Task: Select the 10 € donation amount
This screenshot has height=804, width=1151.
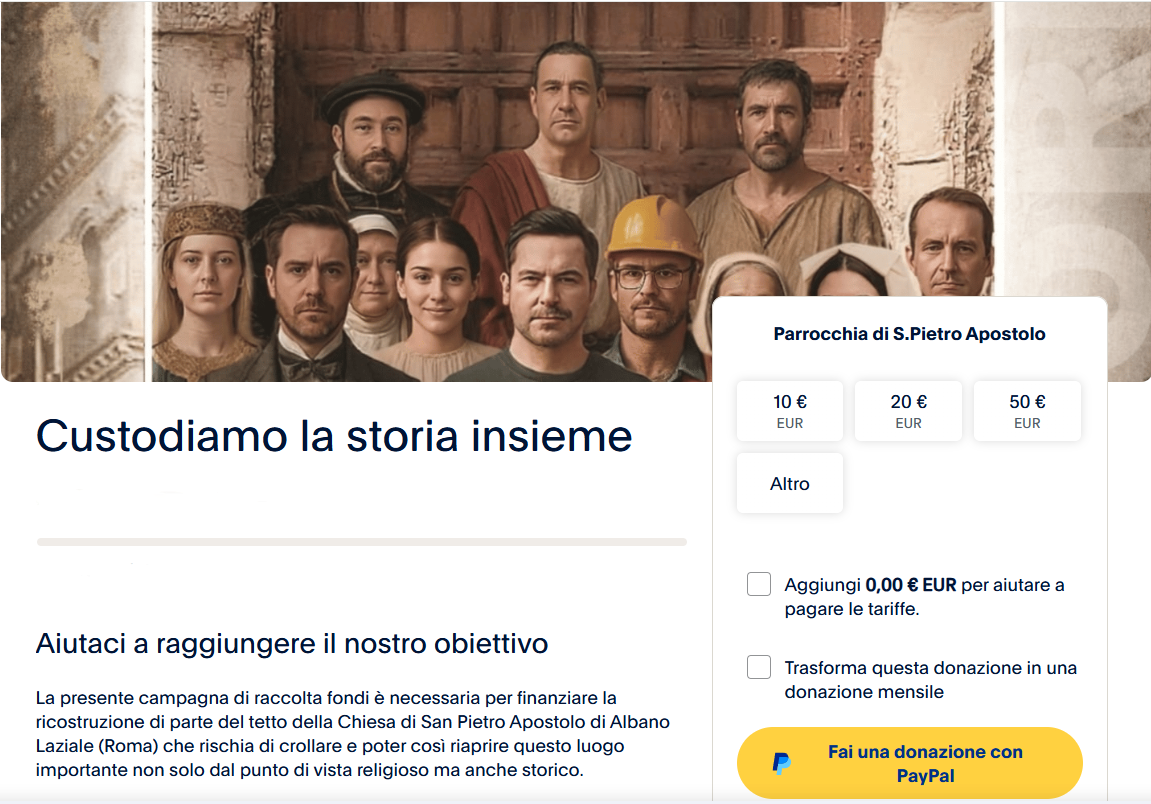Action: click(x=790, y=411)
